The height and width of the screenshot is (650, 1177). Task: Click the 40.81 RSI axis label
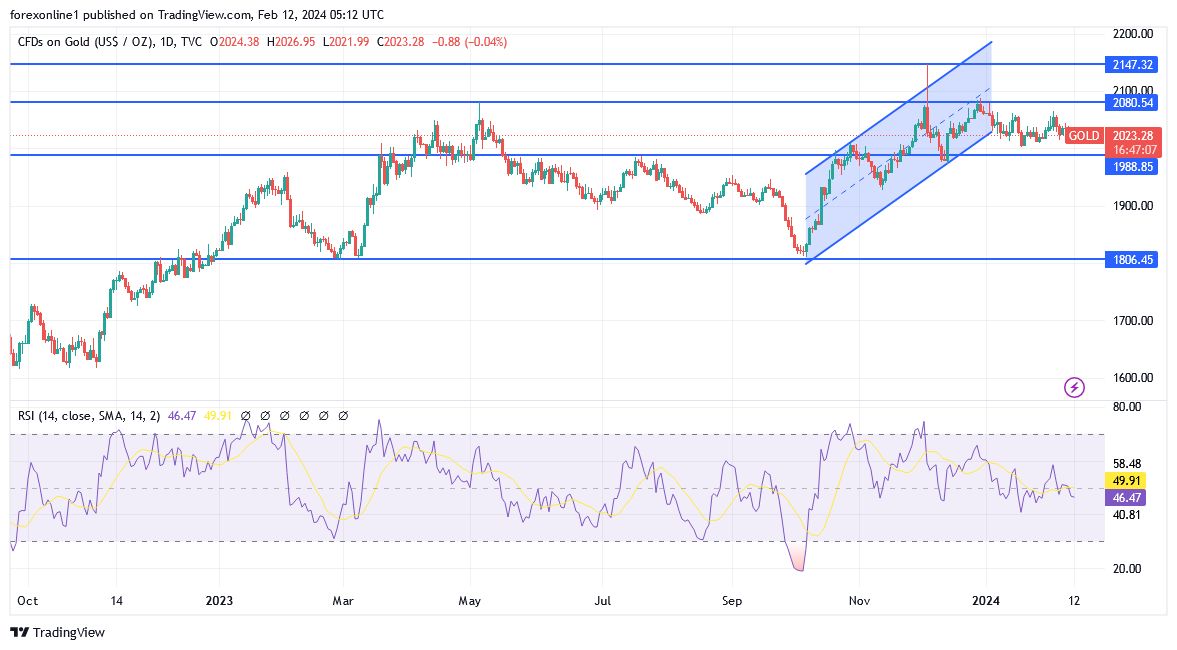(1127, 515)
